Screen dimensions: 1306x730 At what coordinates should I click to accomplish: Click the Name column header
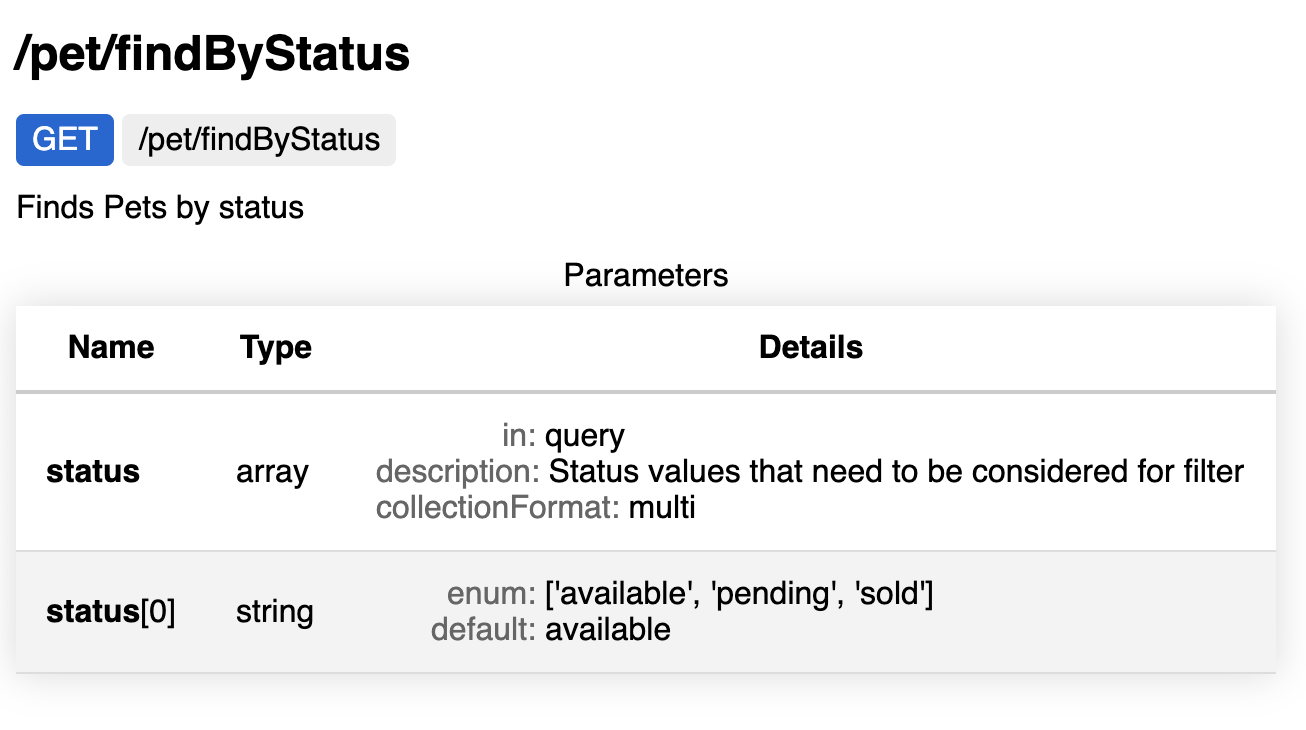tap(111, 347)
